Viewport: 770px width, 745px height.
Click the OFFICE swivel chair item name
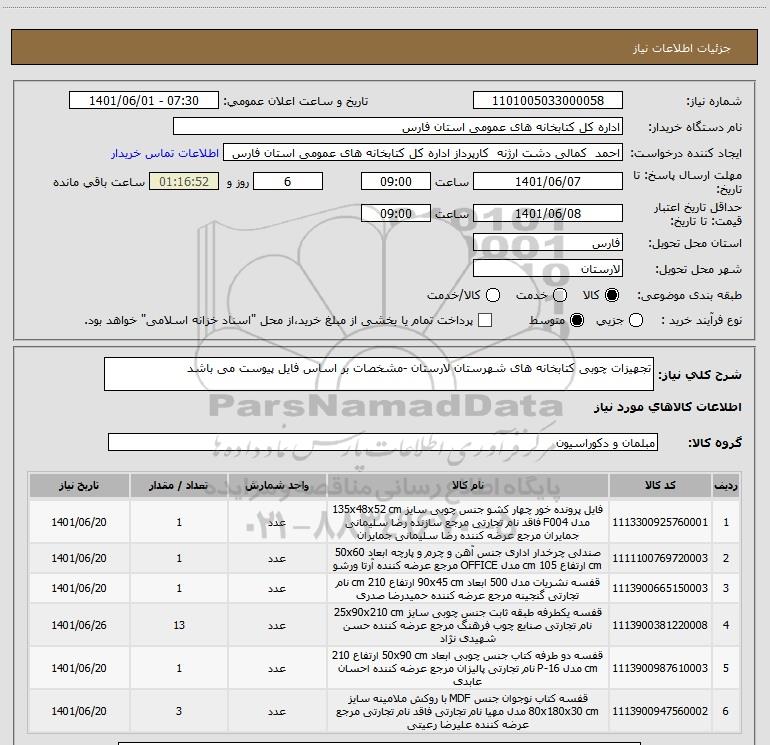point(468,558)
